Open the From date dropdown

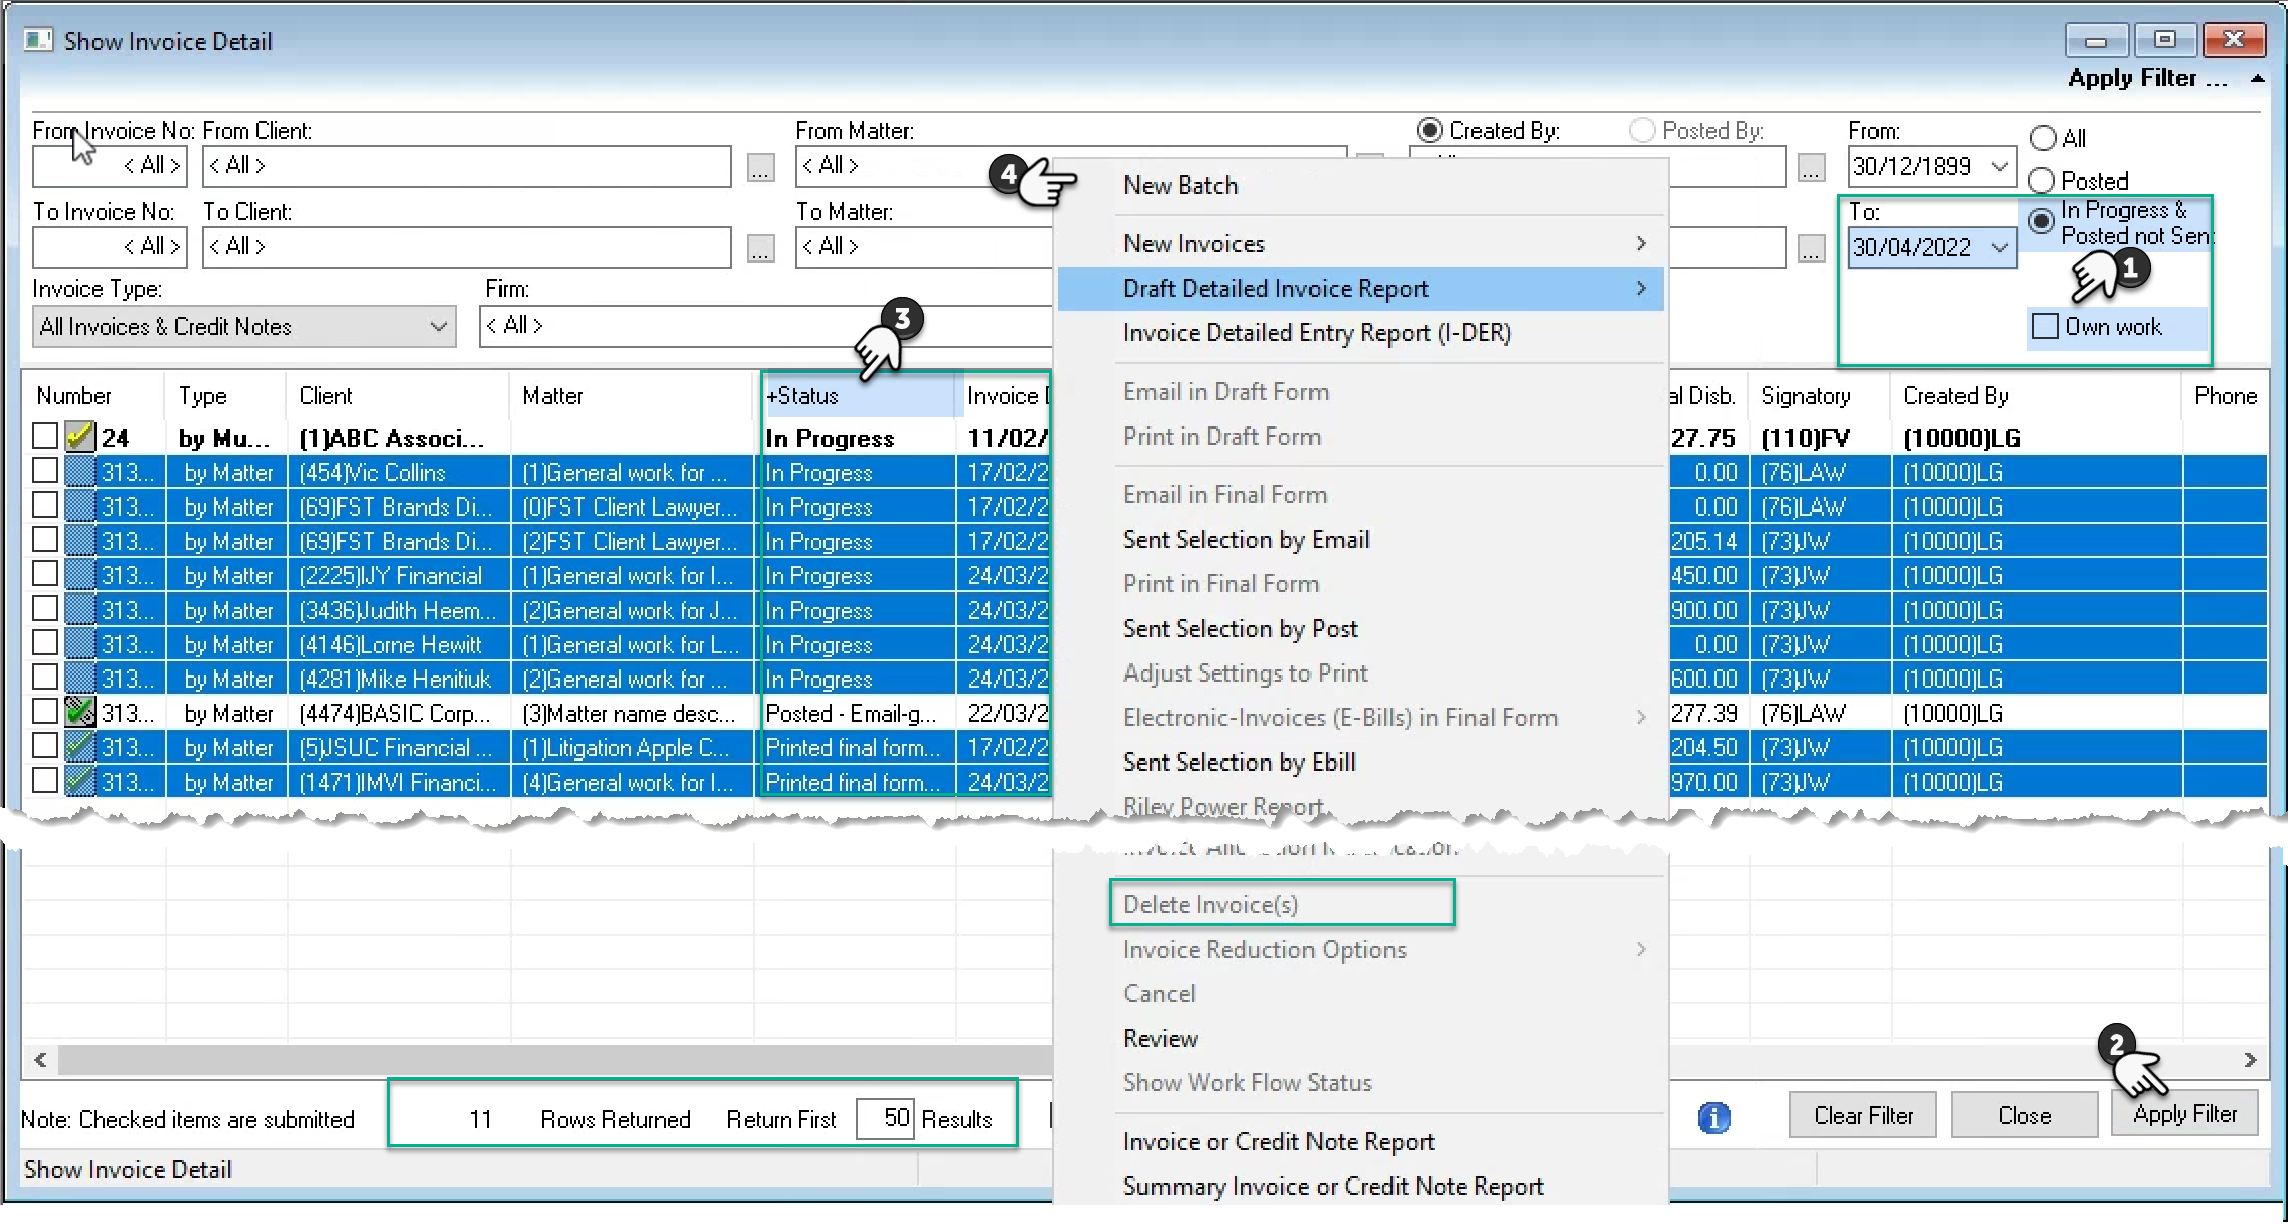pos(1999,166)
